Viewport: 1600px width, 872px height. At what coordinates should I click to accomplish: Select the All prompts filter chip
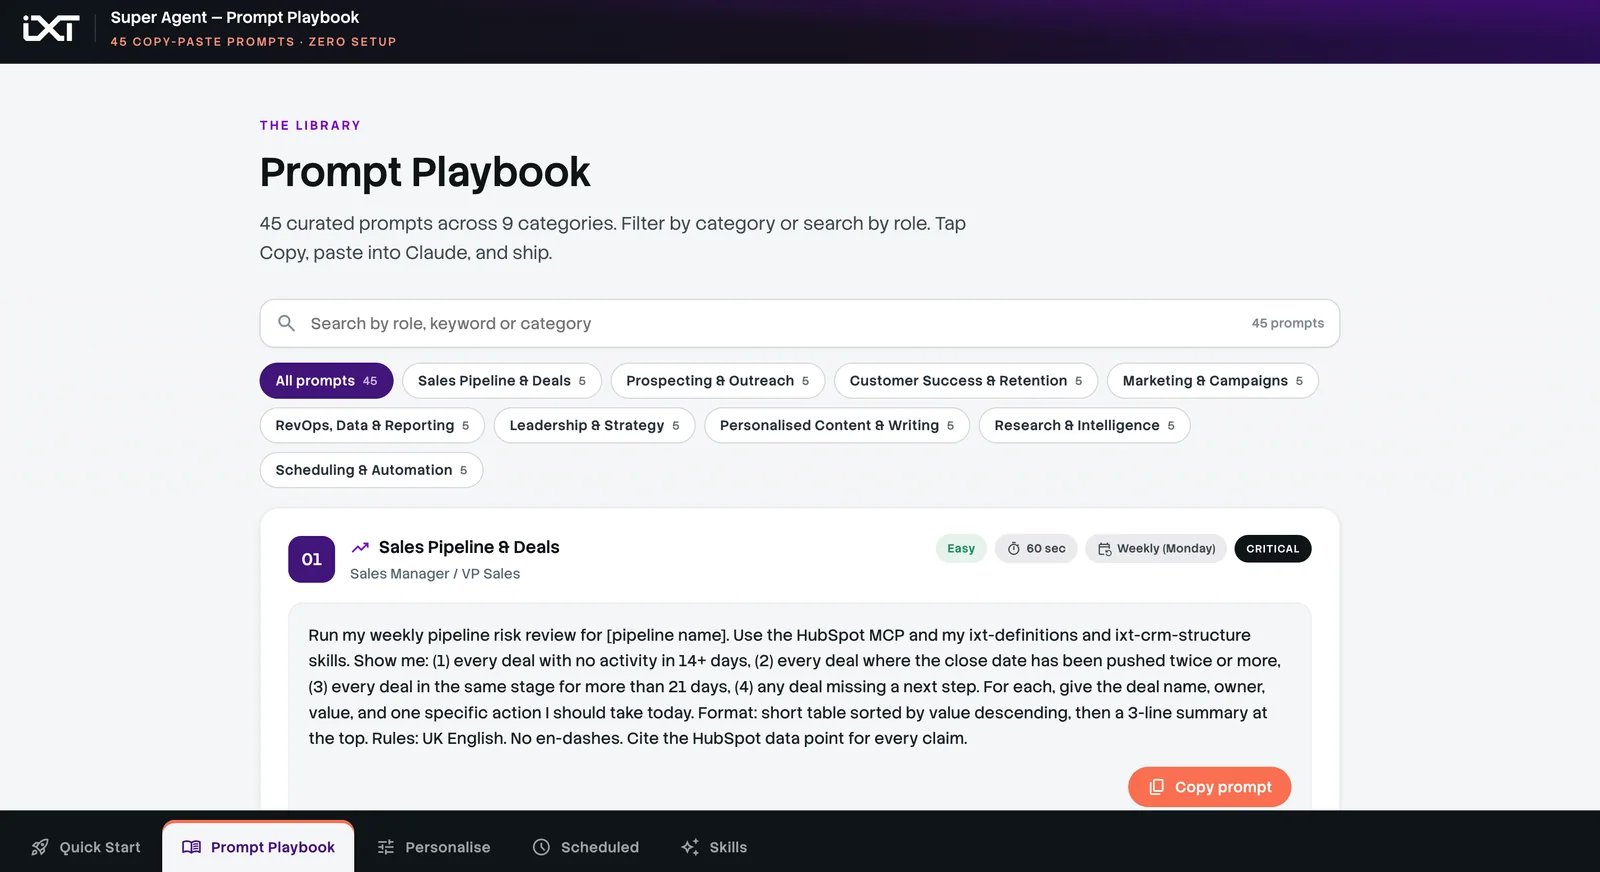[326, 381]
